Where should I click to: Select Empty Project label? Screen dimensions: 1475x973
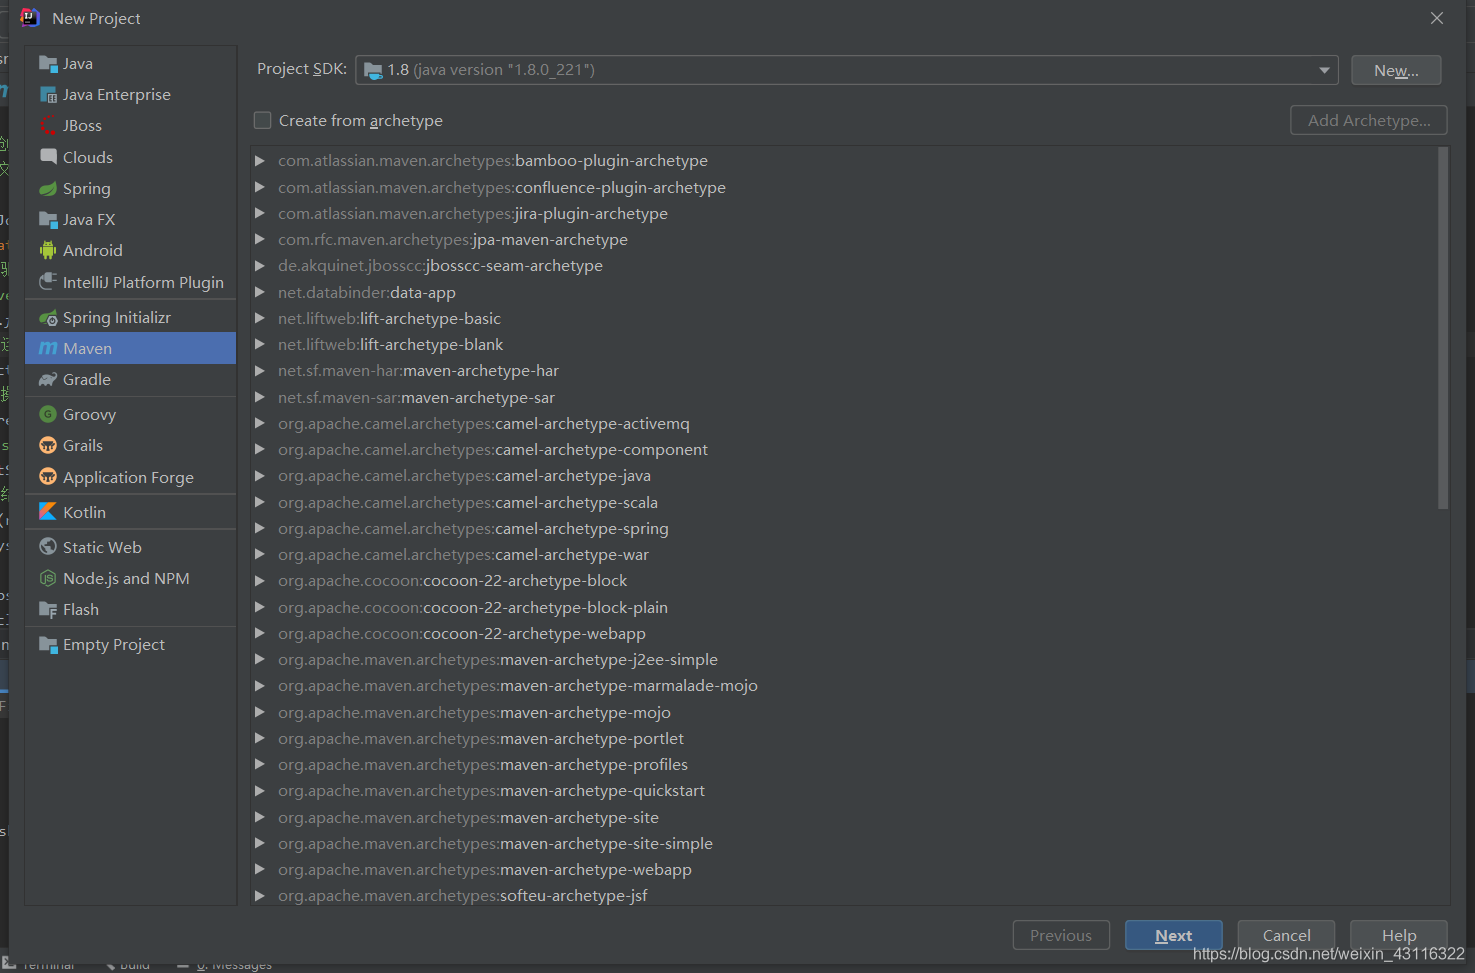(x=114, y=645)
